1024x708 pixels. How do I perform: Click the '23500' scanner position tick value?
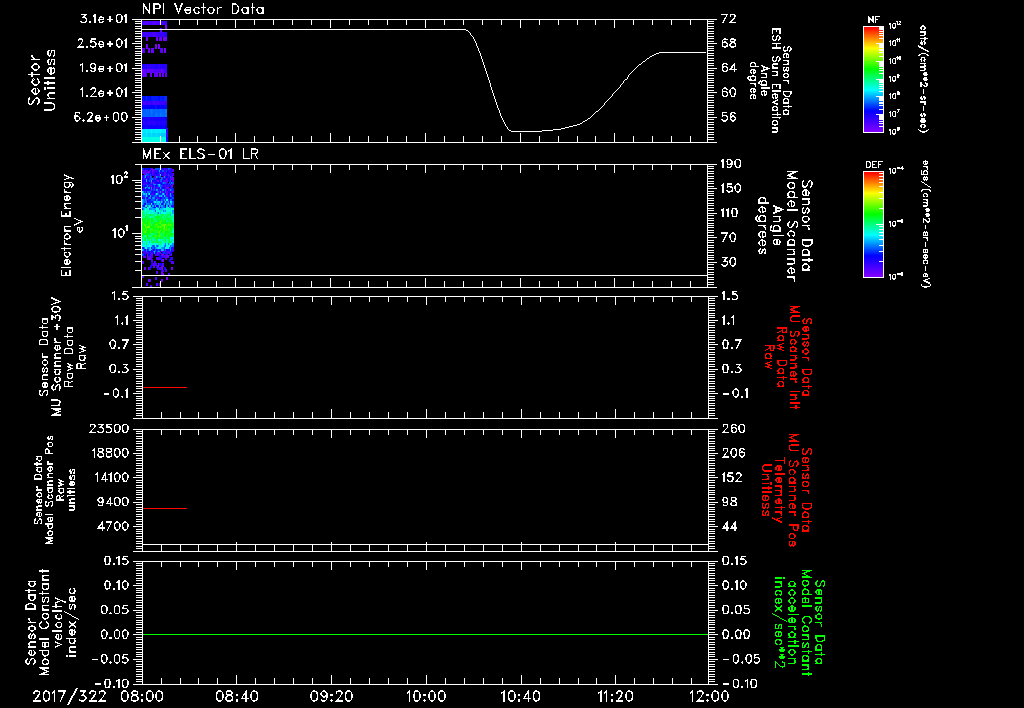click(x=109, y=428)
